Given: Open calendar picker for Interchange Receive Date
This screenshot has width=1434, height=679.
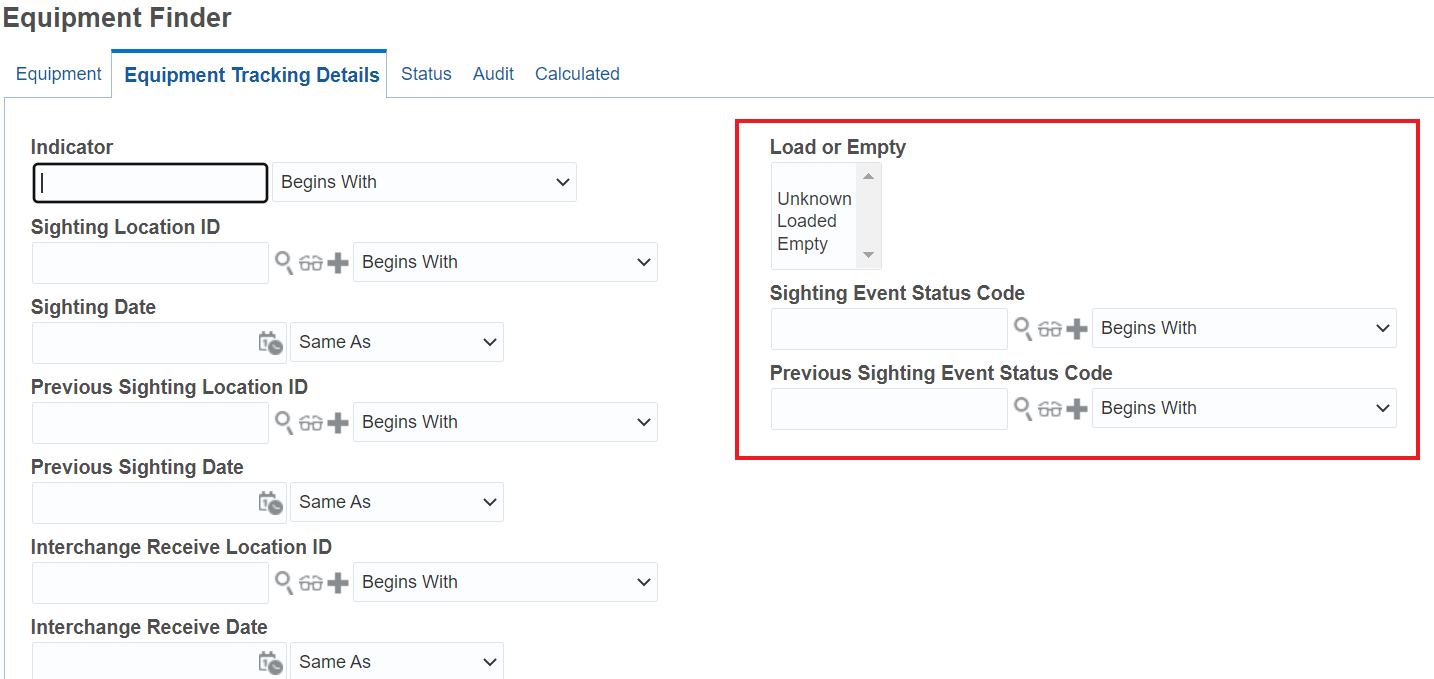Looking at the screenshot, I should [270, 662].
